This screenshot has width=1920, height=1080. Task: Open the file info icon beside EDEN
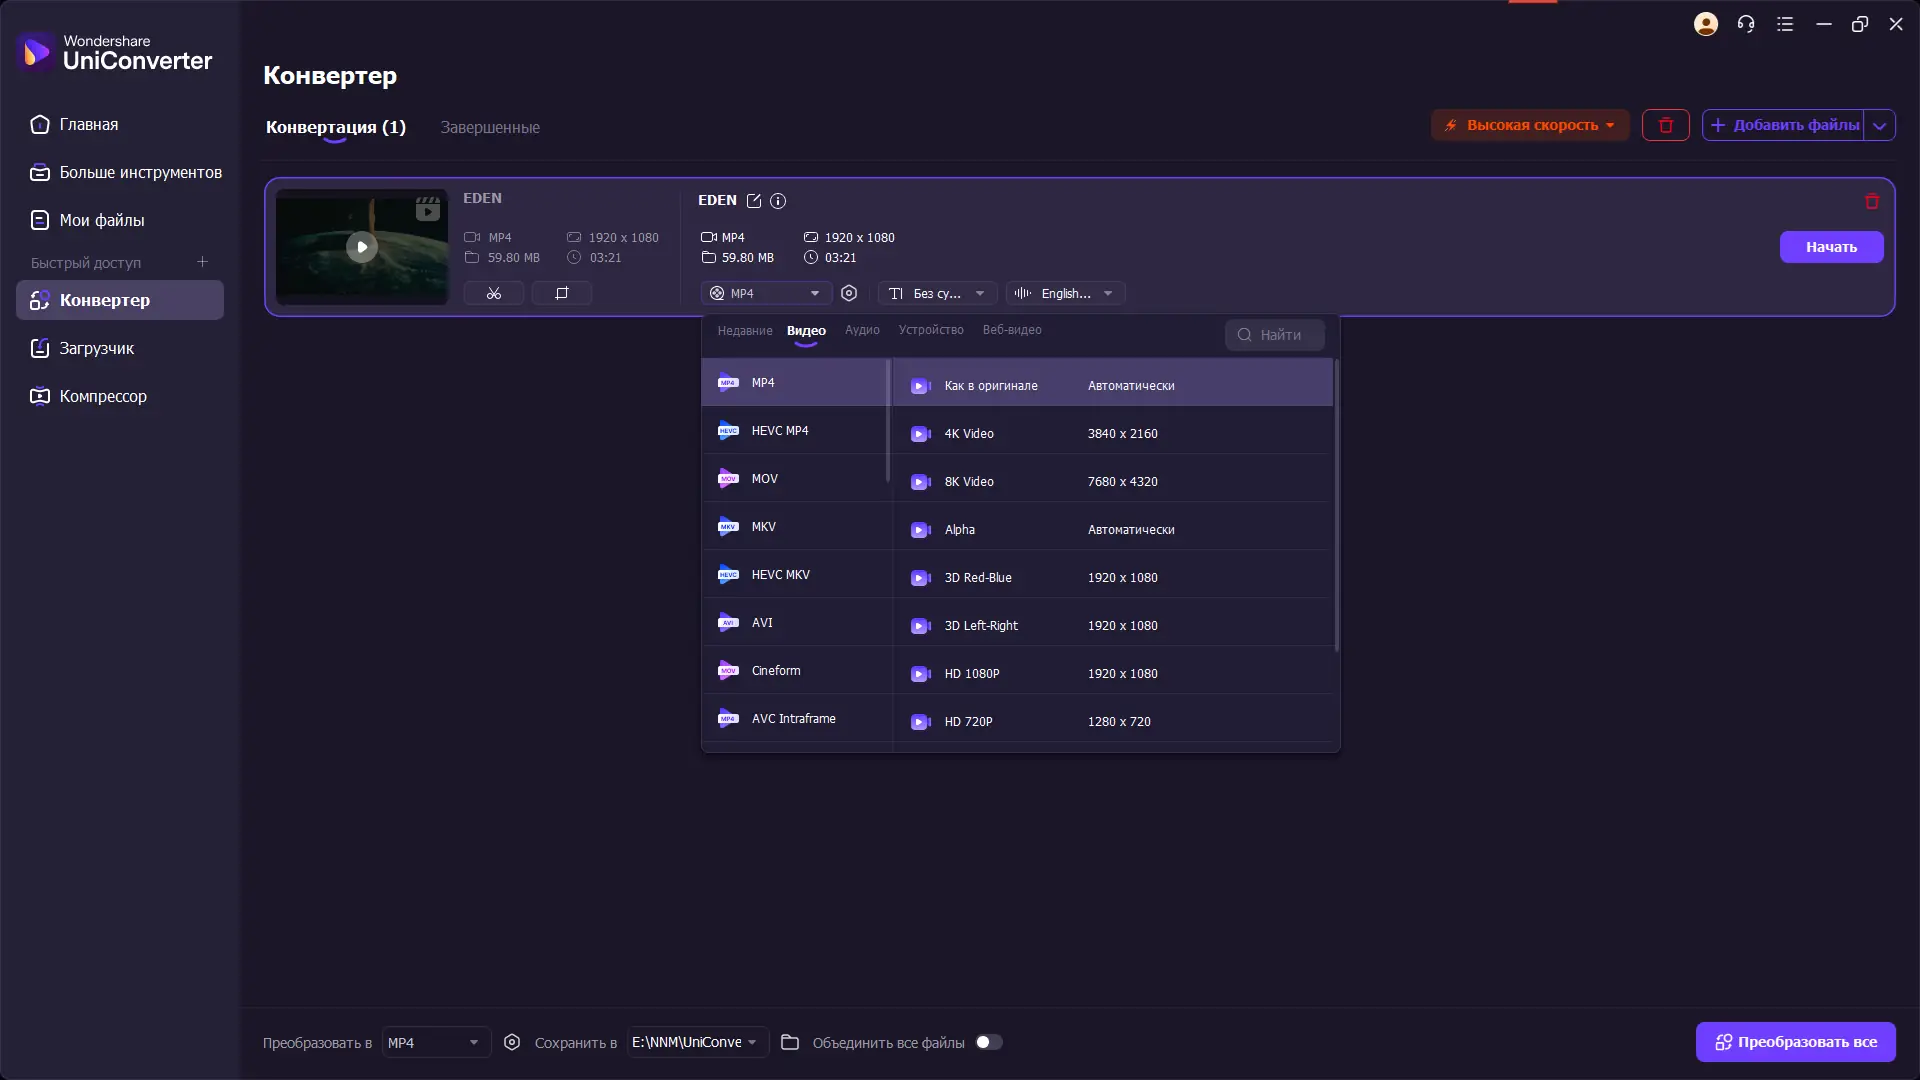click(778, 201)
